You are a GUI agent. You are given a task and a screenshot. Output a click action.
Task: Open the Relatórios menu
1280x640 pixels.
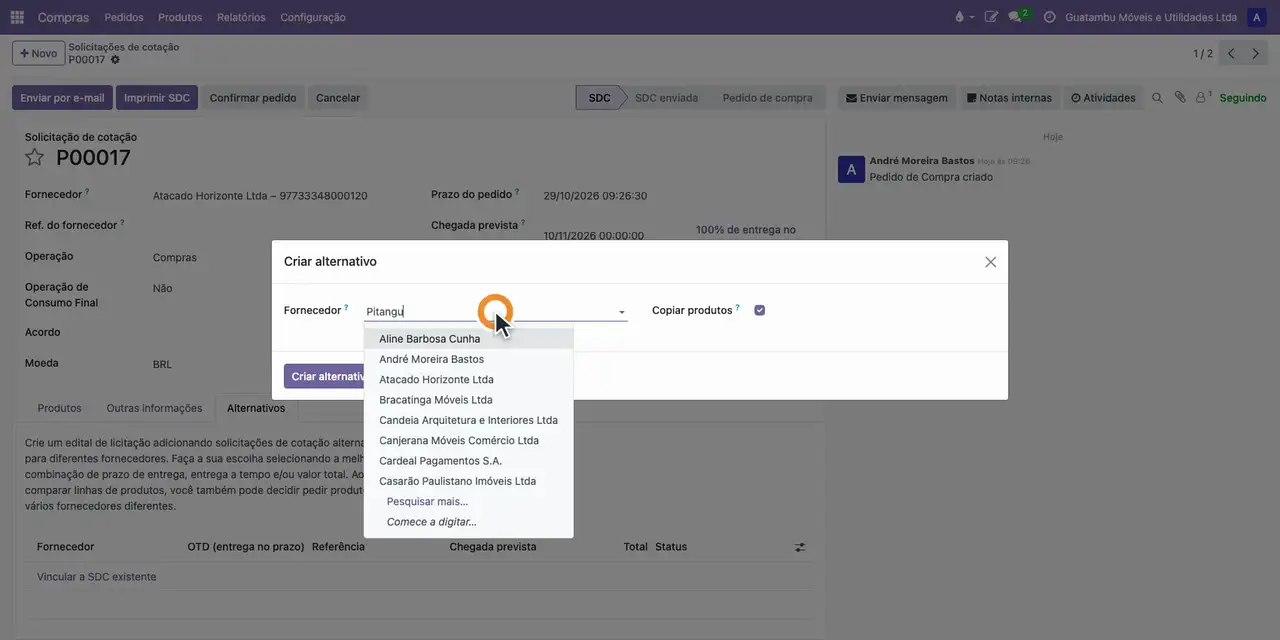241,17
